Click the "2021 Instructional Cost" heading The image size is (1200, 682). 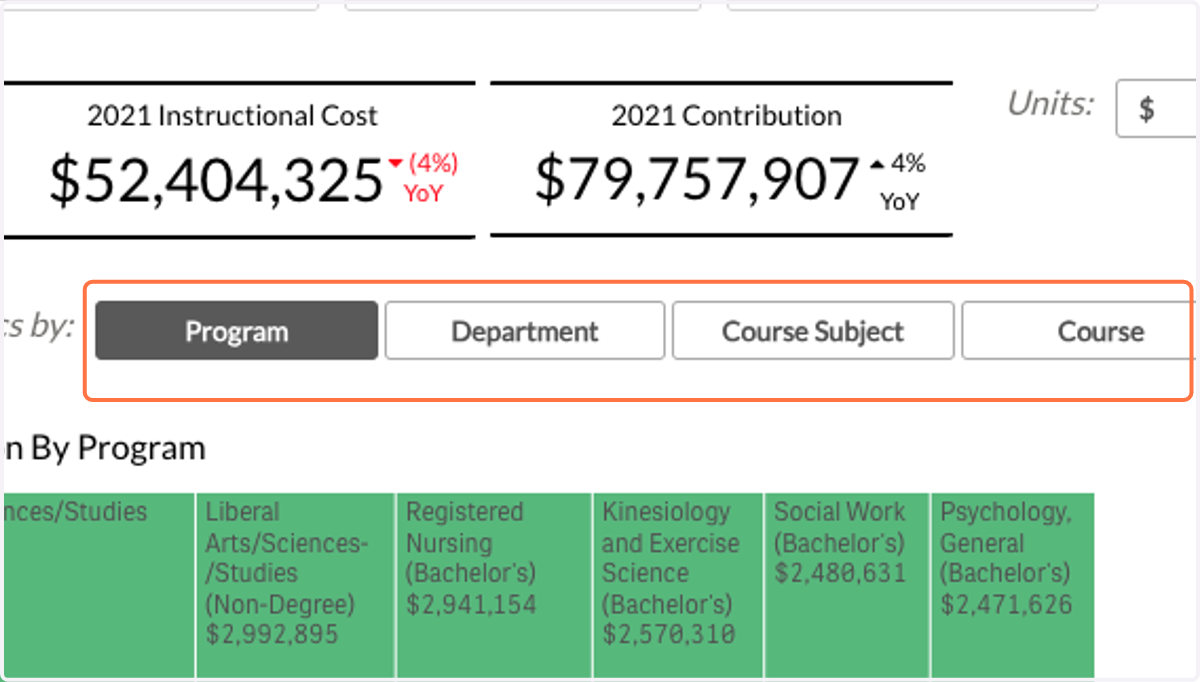(233, 116)
